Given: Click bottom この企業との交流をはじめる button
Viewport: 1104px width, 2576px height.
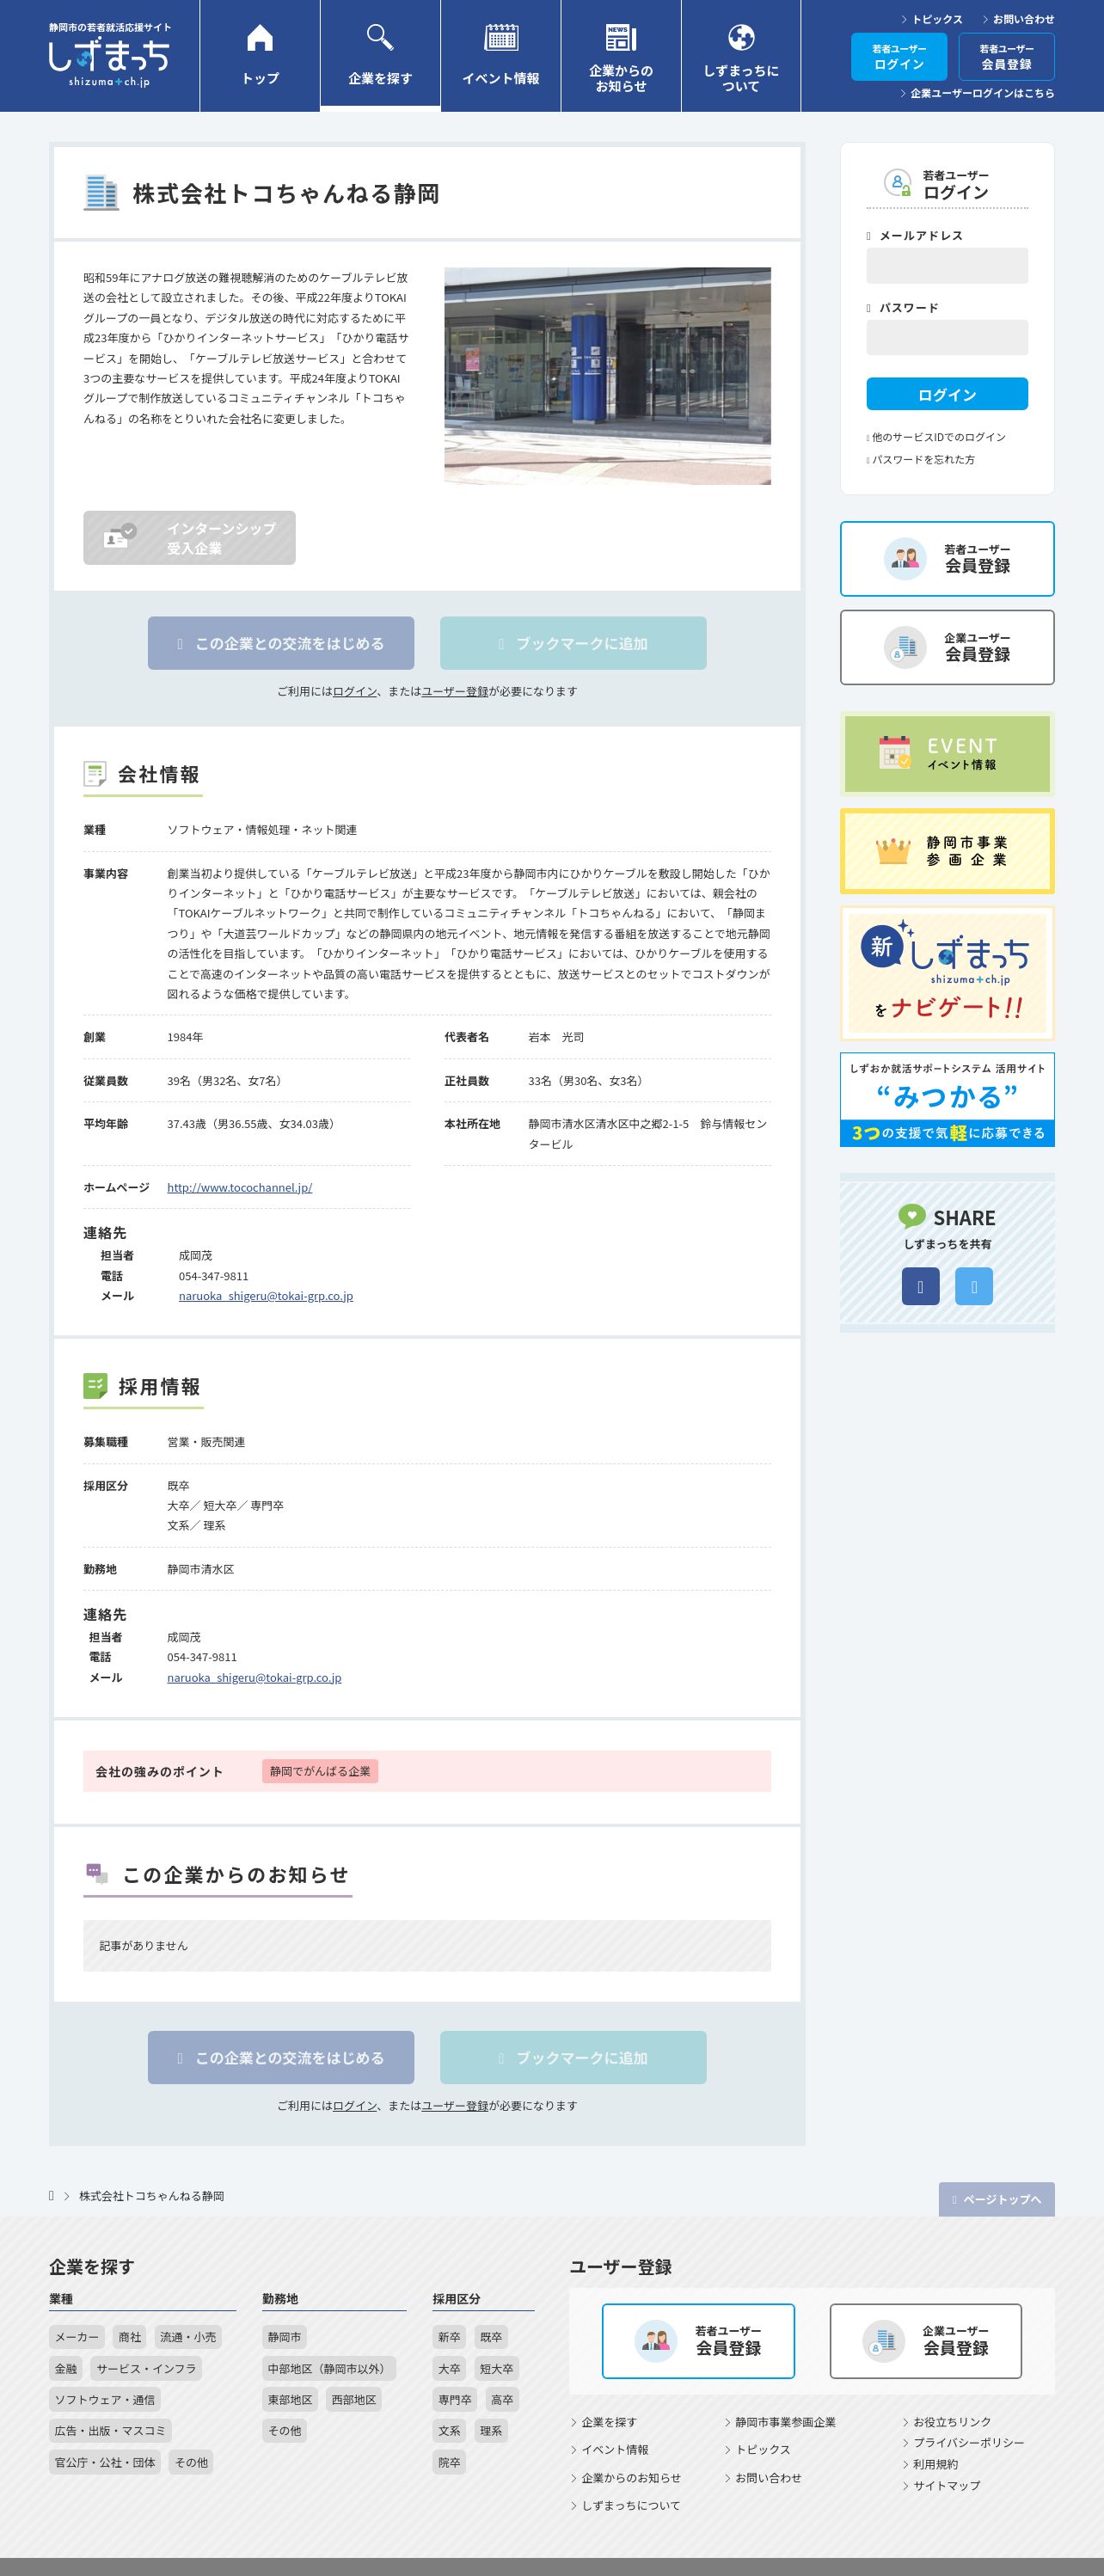Looking at the screenshot, I should pyautogui.click(x=281, y=2057).
